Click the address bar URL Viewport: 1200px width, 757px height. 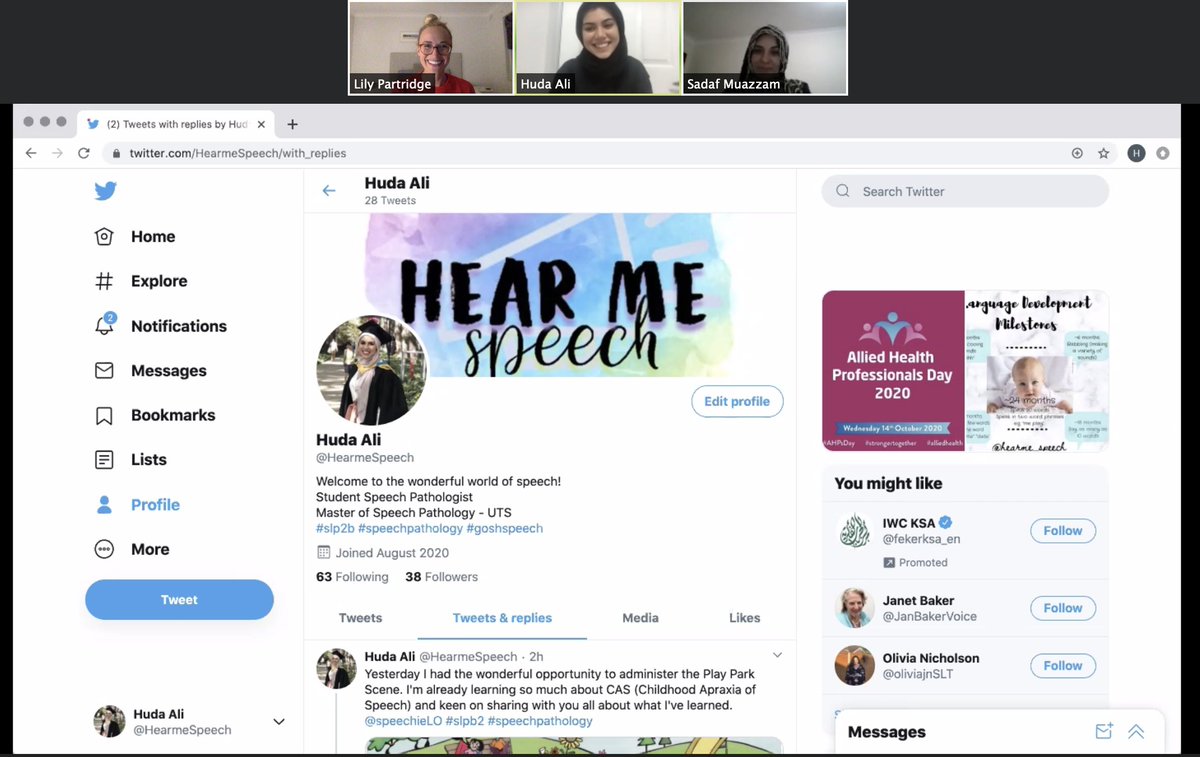click(237, 153)
